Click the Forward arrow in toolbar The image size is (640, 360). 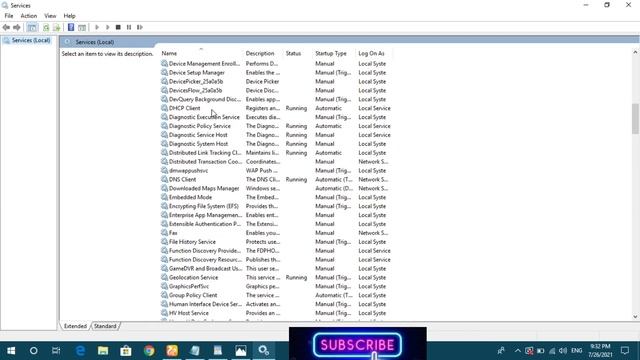17,27
